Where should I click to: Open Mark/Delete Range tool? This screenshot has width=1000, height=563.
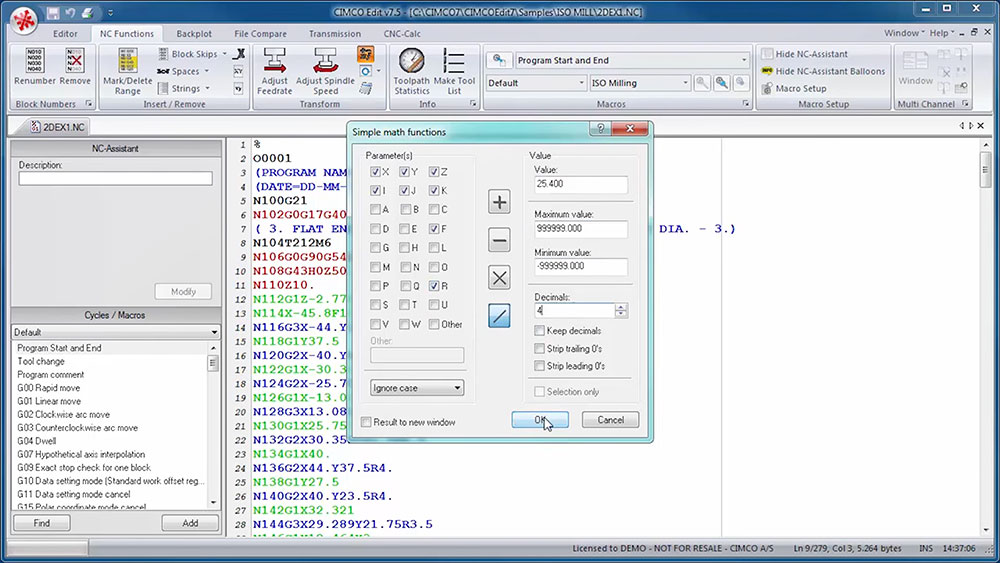coord(128,71)
